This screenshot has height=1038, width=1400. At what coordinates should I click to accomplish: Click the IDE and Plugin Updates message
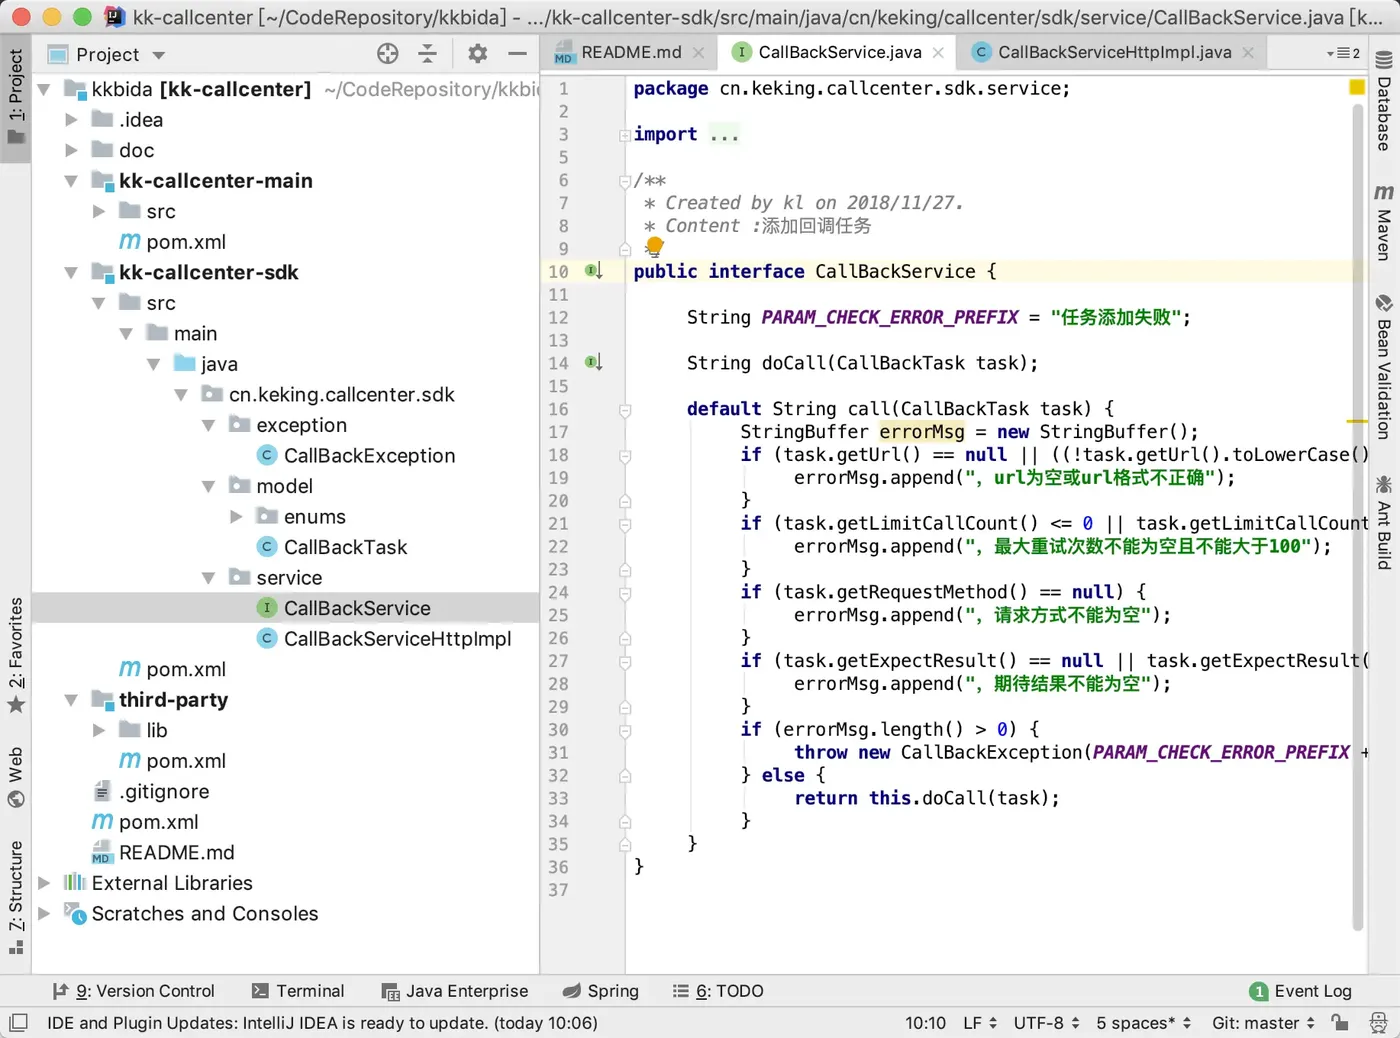(322, 1022)
